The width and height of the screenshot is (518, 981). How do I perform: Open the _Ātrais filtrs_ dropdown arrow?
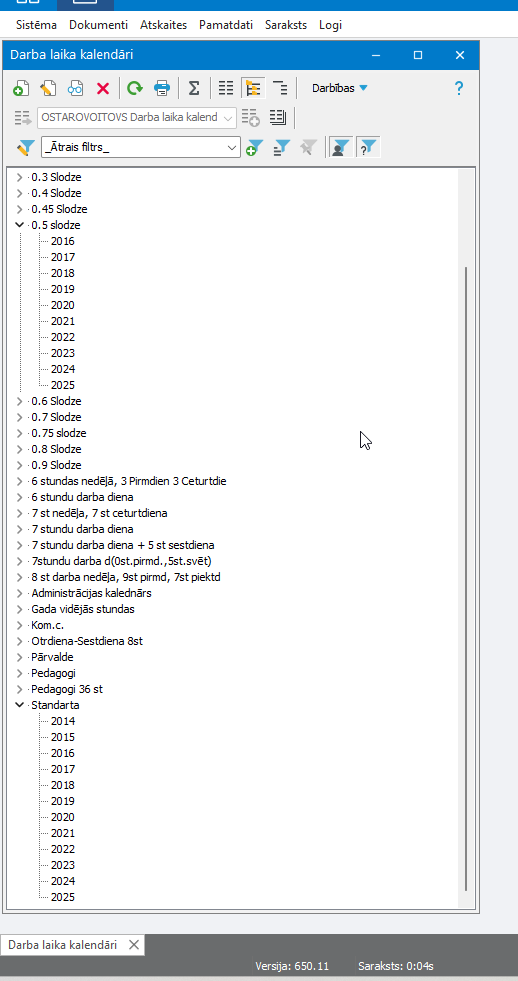tap(232, 148)
